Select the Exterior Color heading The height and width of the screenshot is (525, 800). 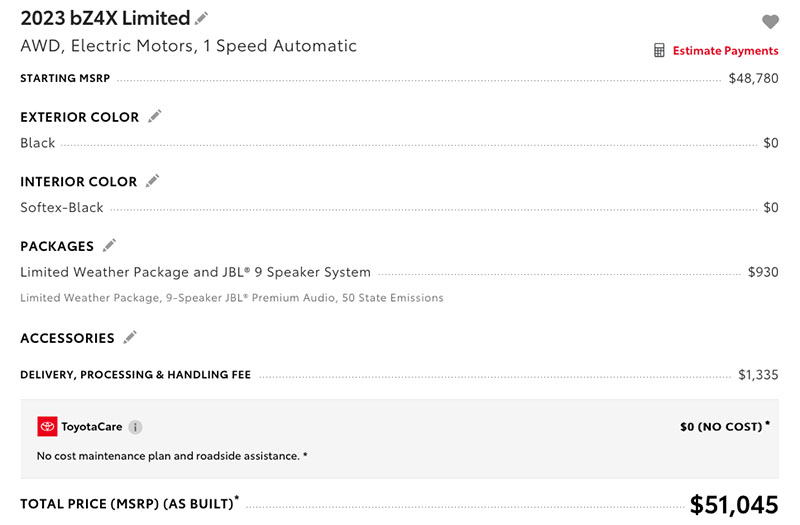click(80, 117)
